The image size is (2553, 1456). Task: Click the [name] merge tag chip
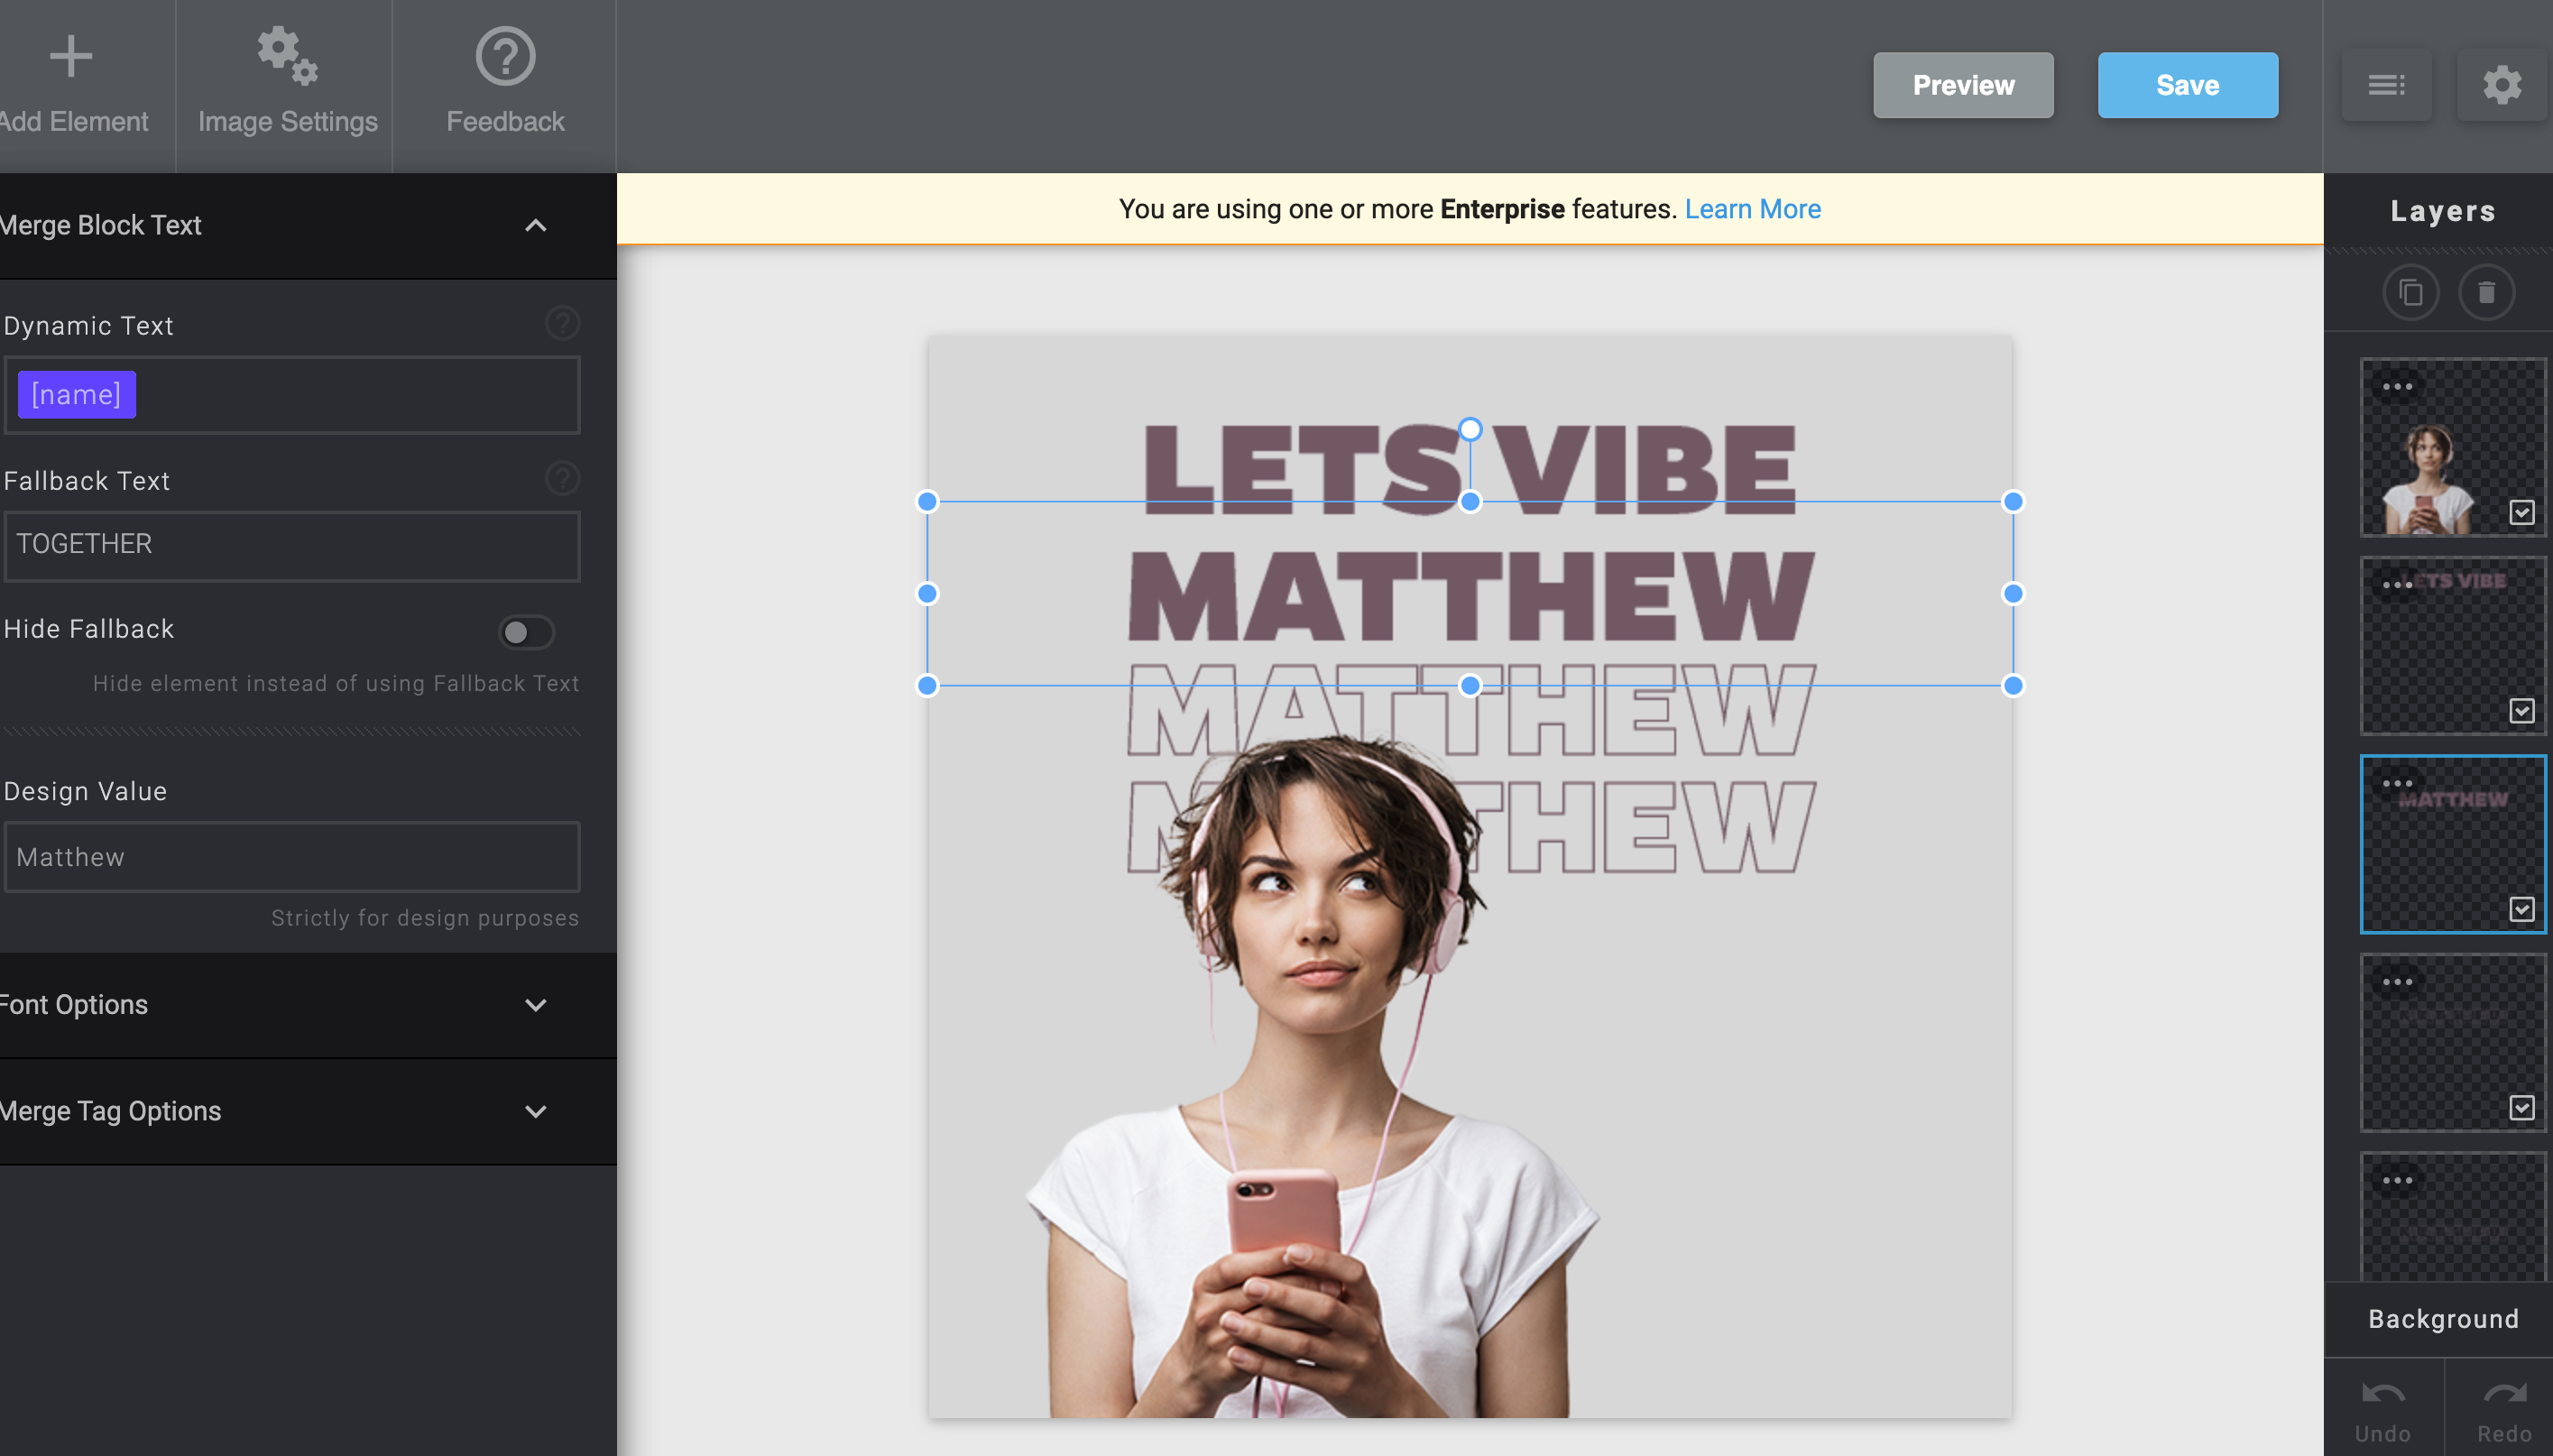[x=76, y=394]
